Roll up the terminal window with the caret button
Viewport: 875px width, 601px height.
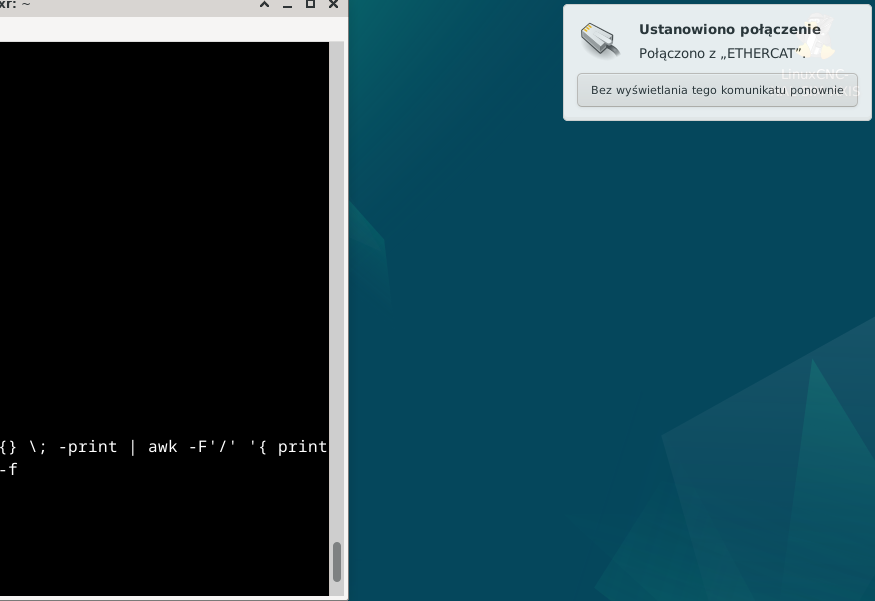(x=265, y=5)
